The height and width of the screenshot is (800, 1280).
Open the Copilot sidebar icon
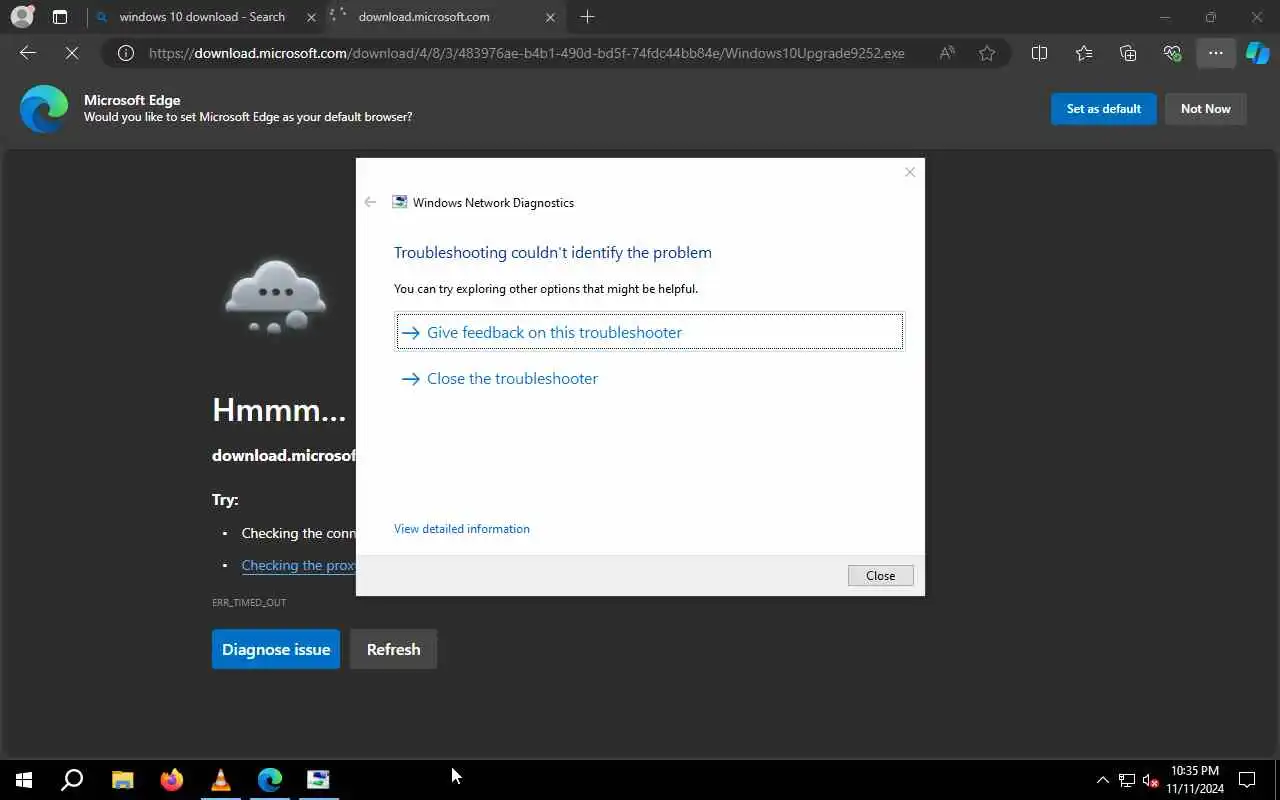1257,53
